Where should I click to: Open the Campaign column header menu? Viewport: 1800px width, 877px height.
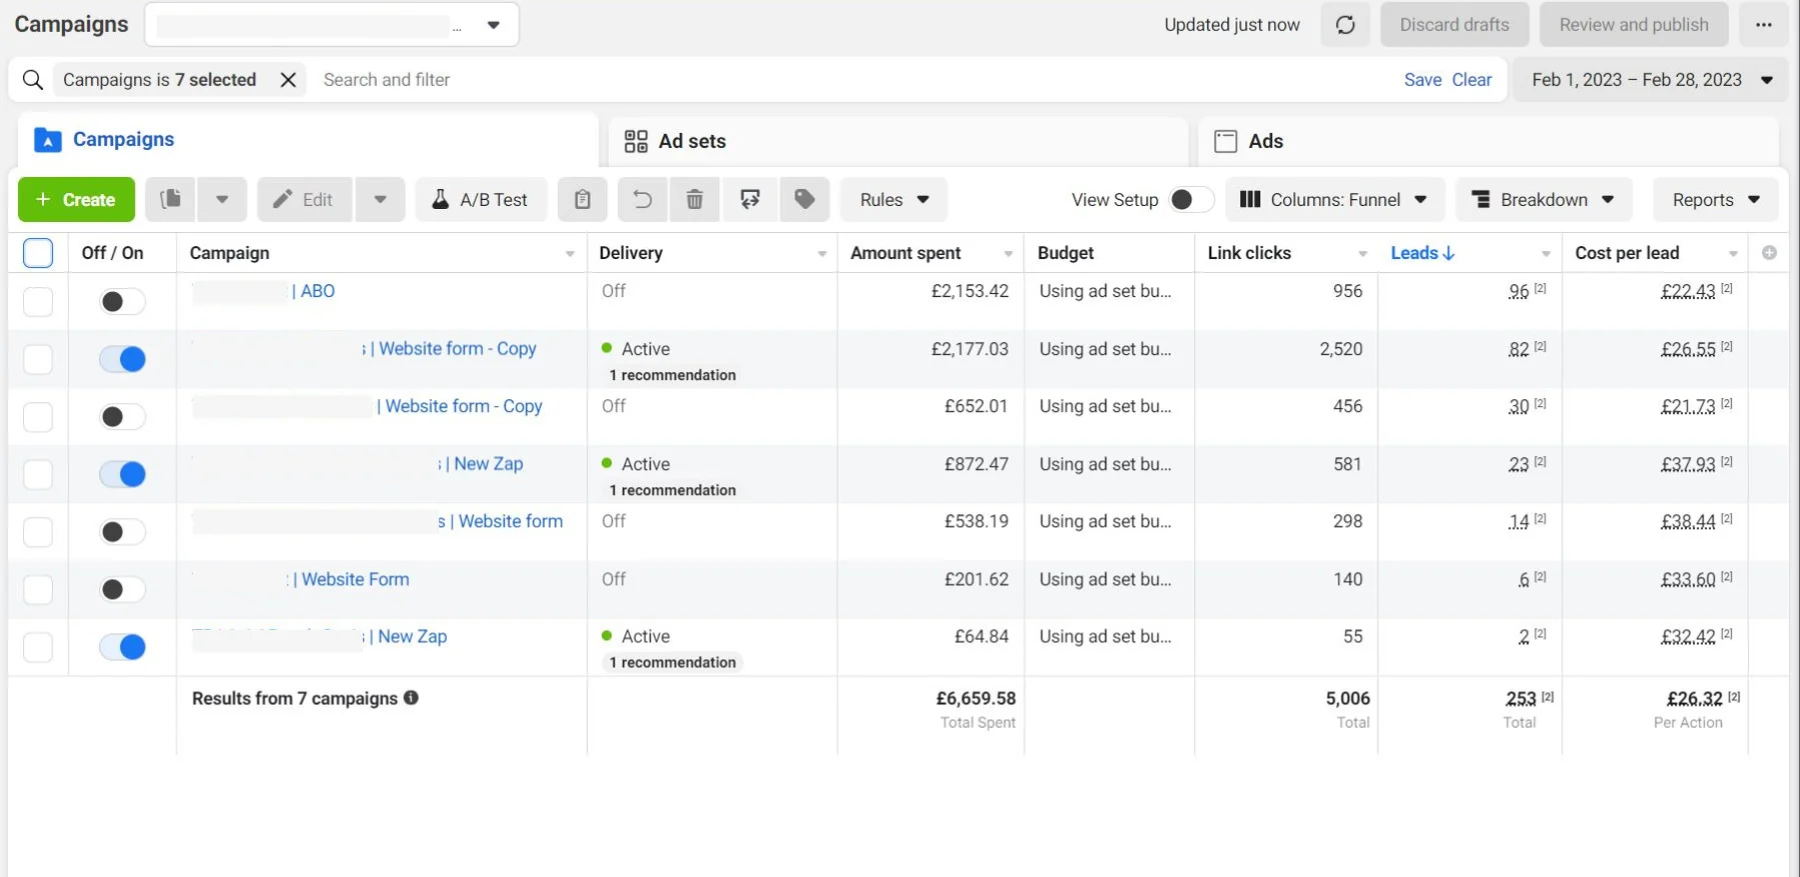(570, 254)
